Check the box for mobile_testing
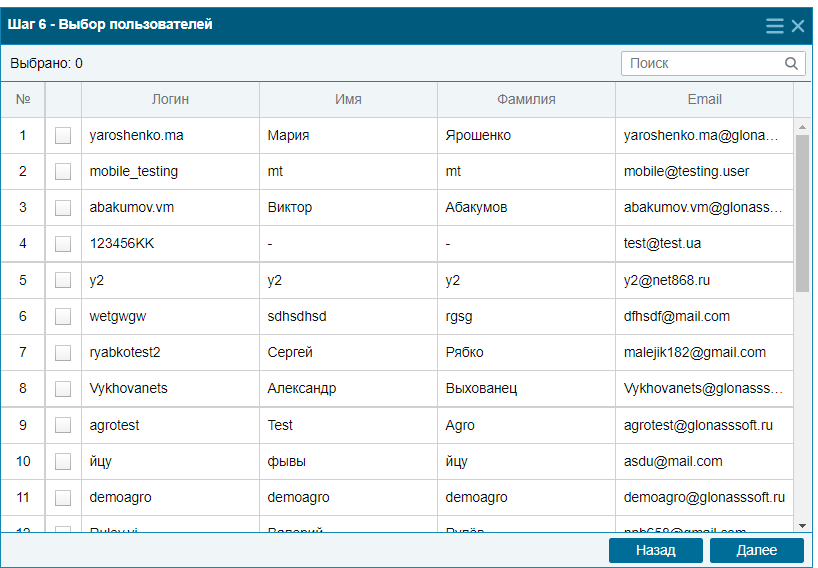Screen dimensions: 818x568 click(63, 172)
